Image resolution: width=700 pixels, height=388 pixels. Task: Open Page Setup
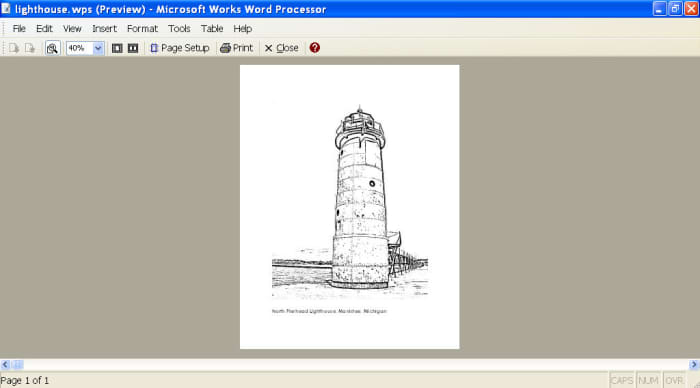(x=180, y=48)
